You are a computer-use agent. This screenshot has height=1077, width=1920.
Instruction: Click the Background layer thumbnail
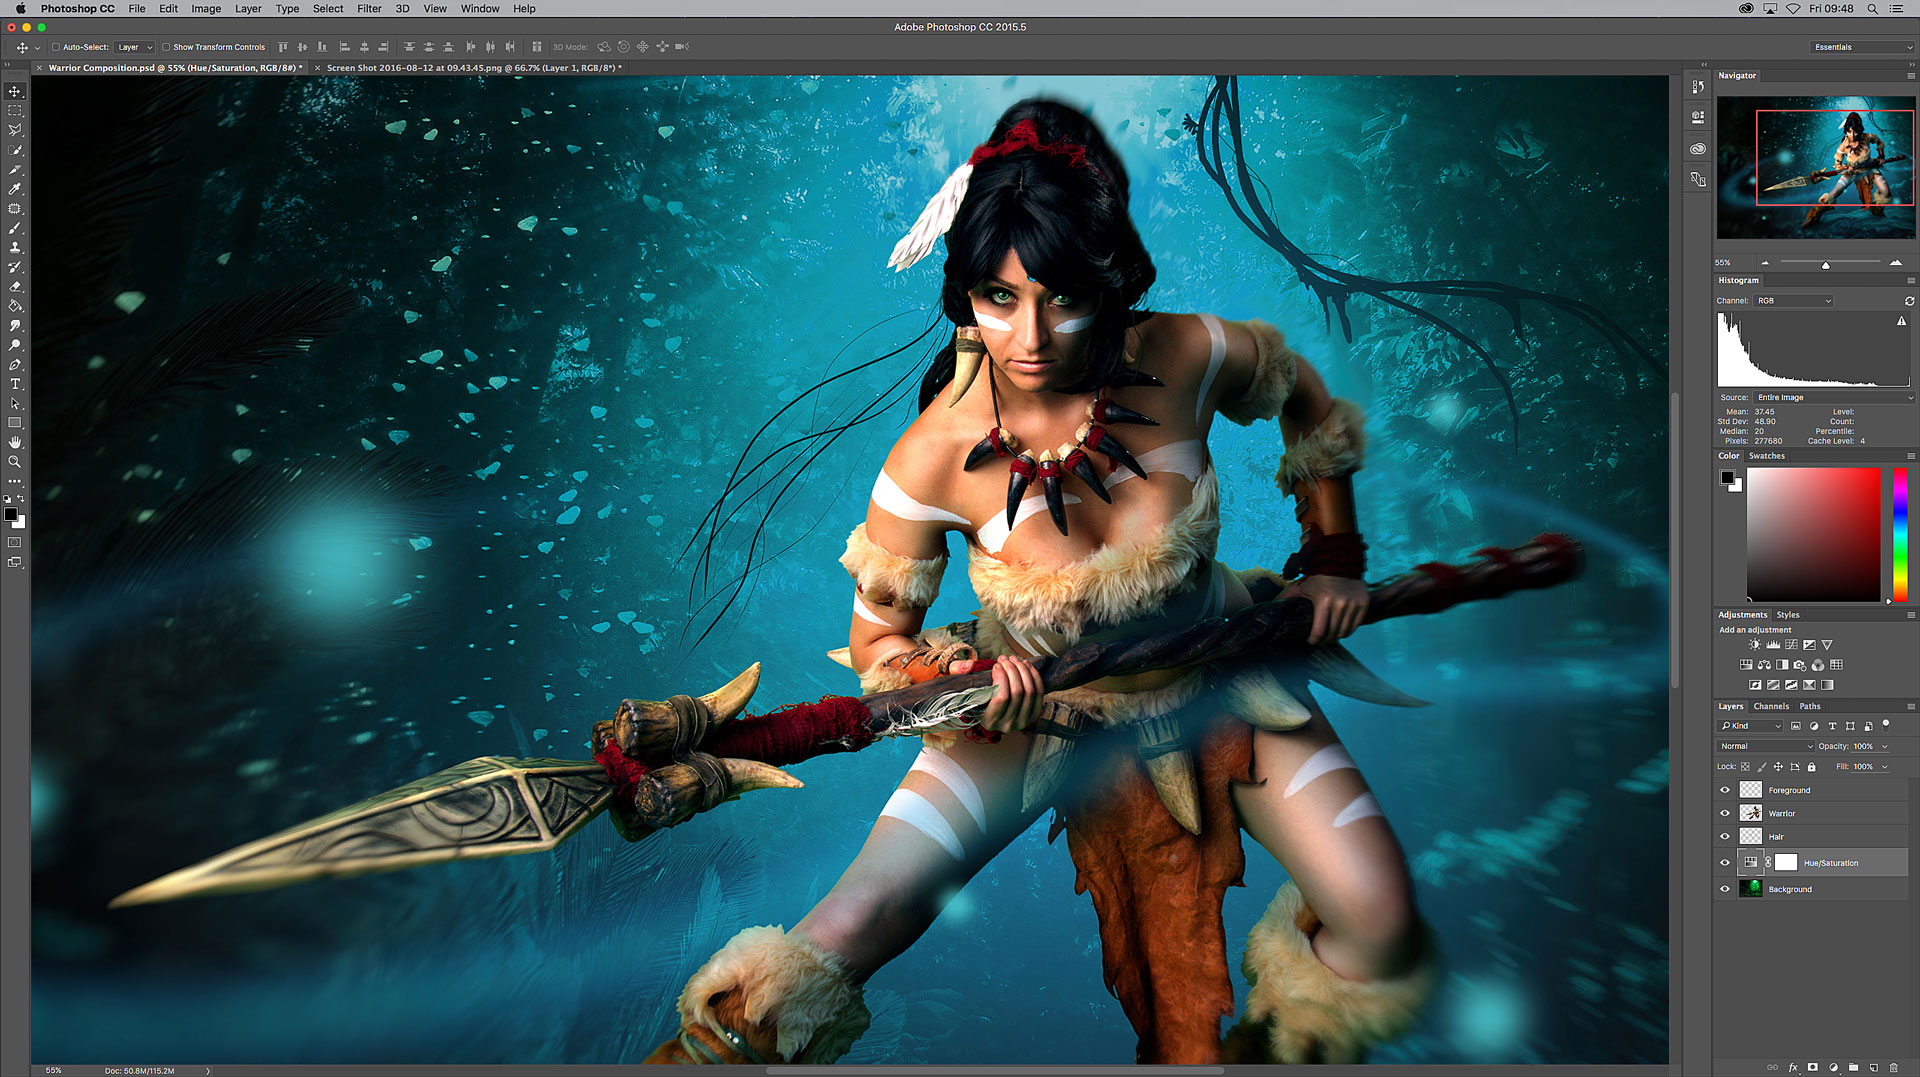(1751, 889)
